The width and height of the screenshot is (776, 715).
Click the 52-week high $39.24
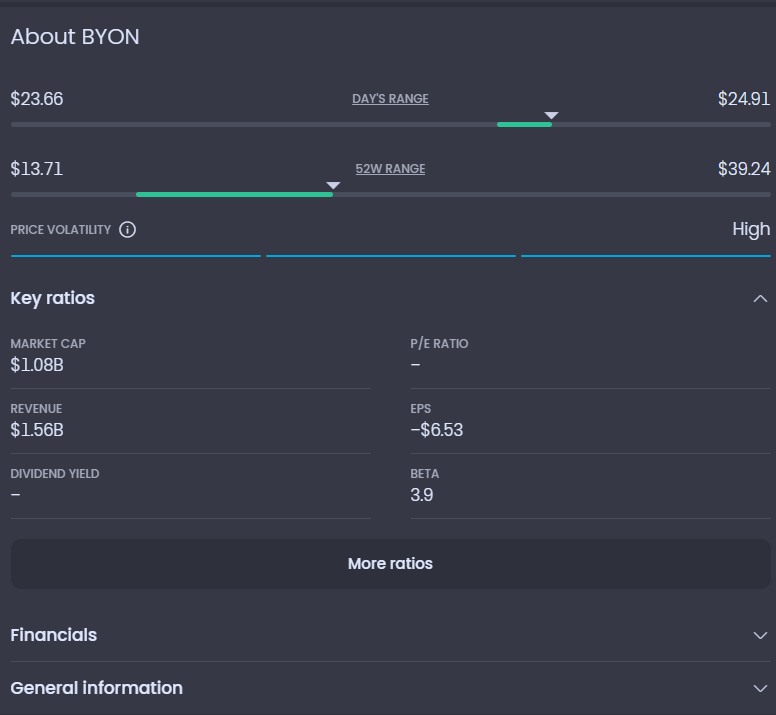pyautogui.click(x=744, y=169)
